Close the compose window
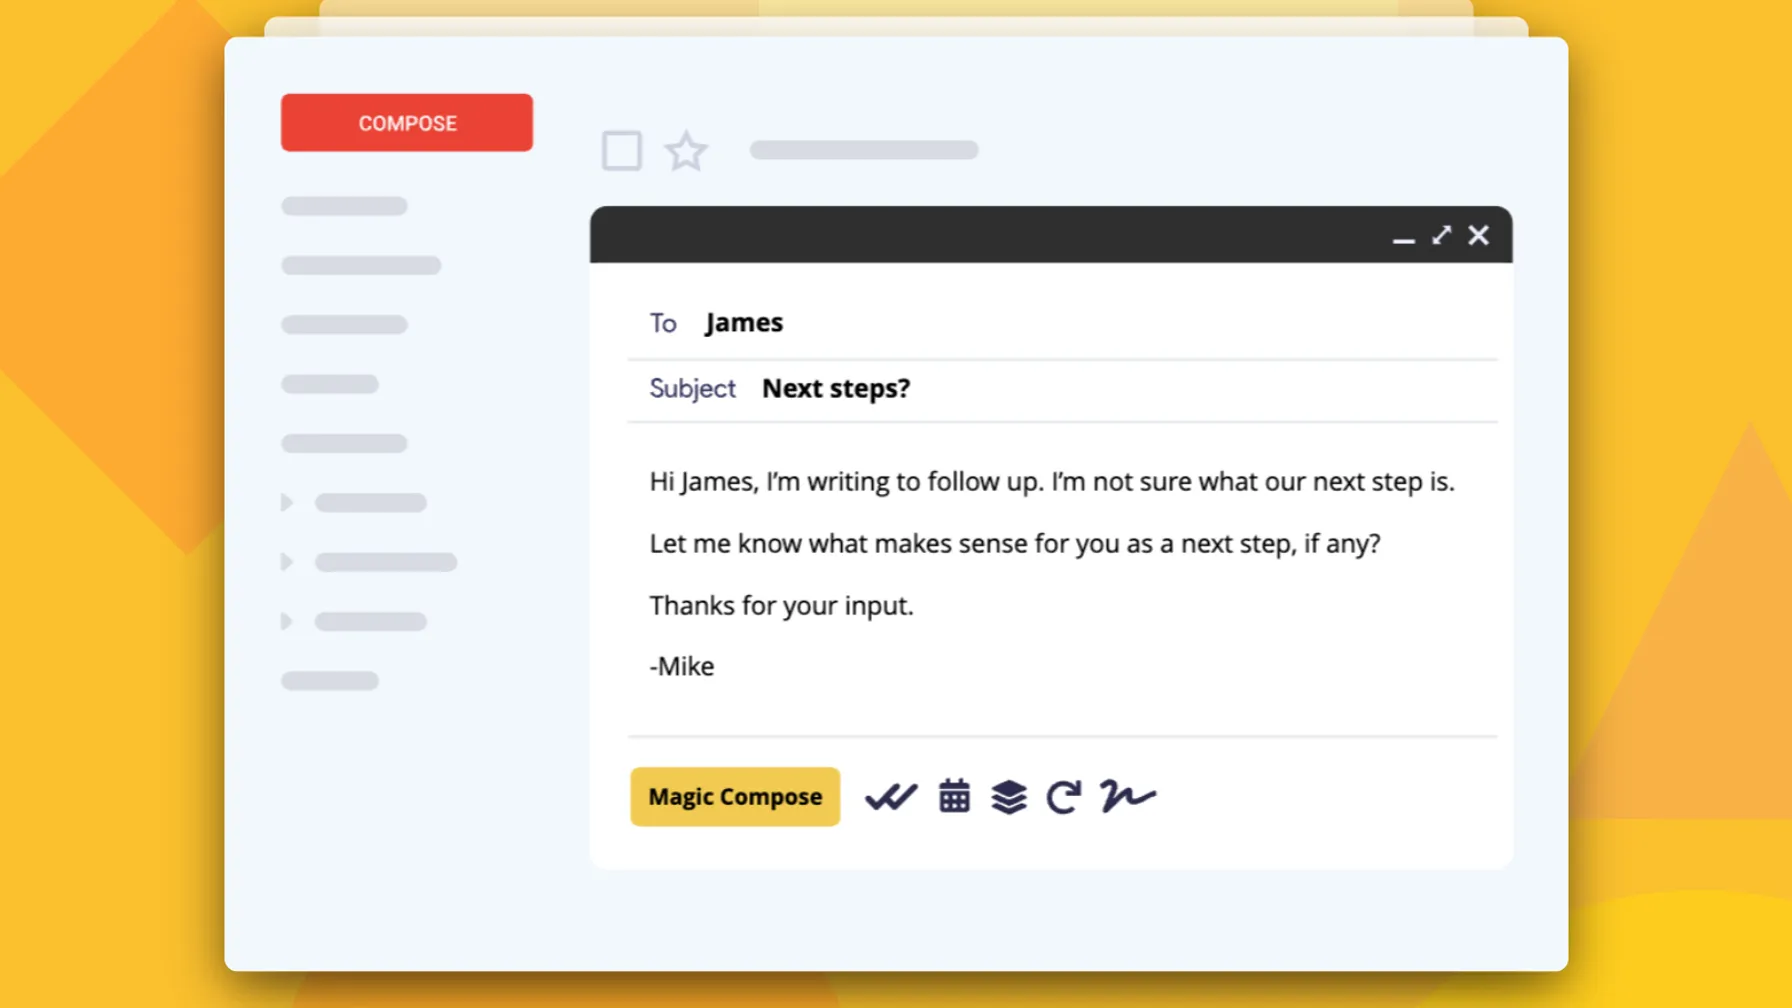This screenshot has width=1792, height=1008. [1478, 235]
